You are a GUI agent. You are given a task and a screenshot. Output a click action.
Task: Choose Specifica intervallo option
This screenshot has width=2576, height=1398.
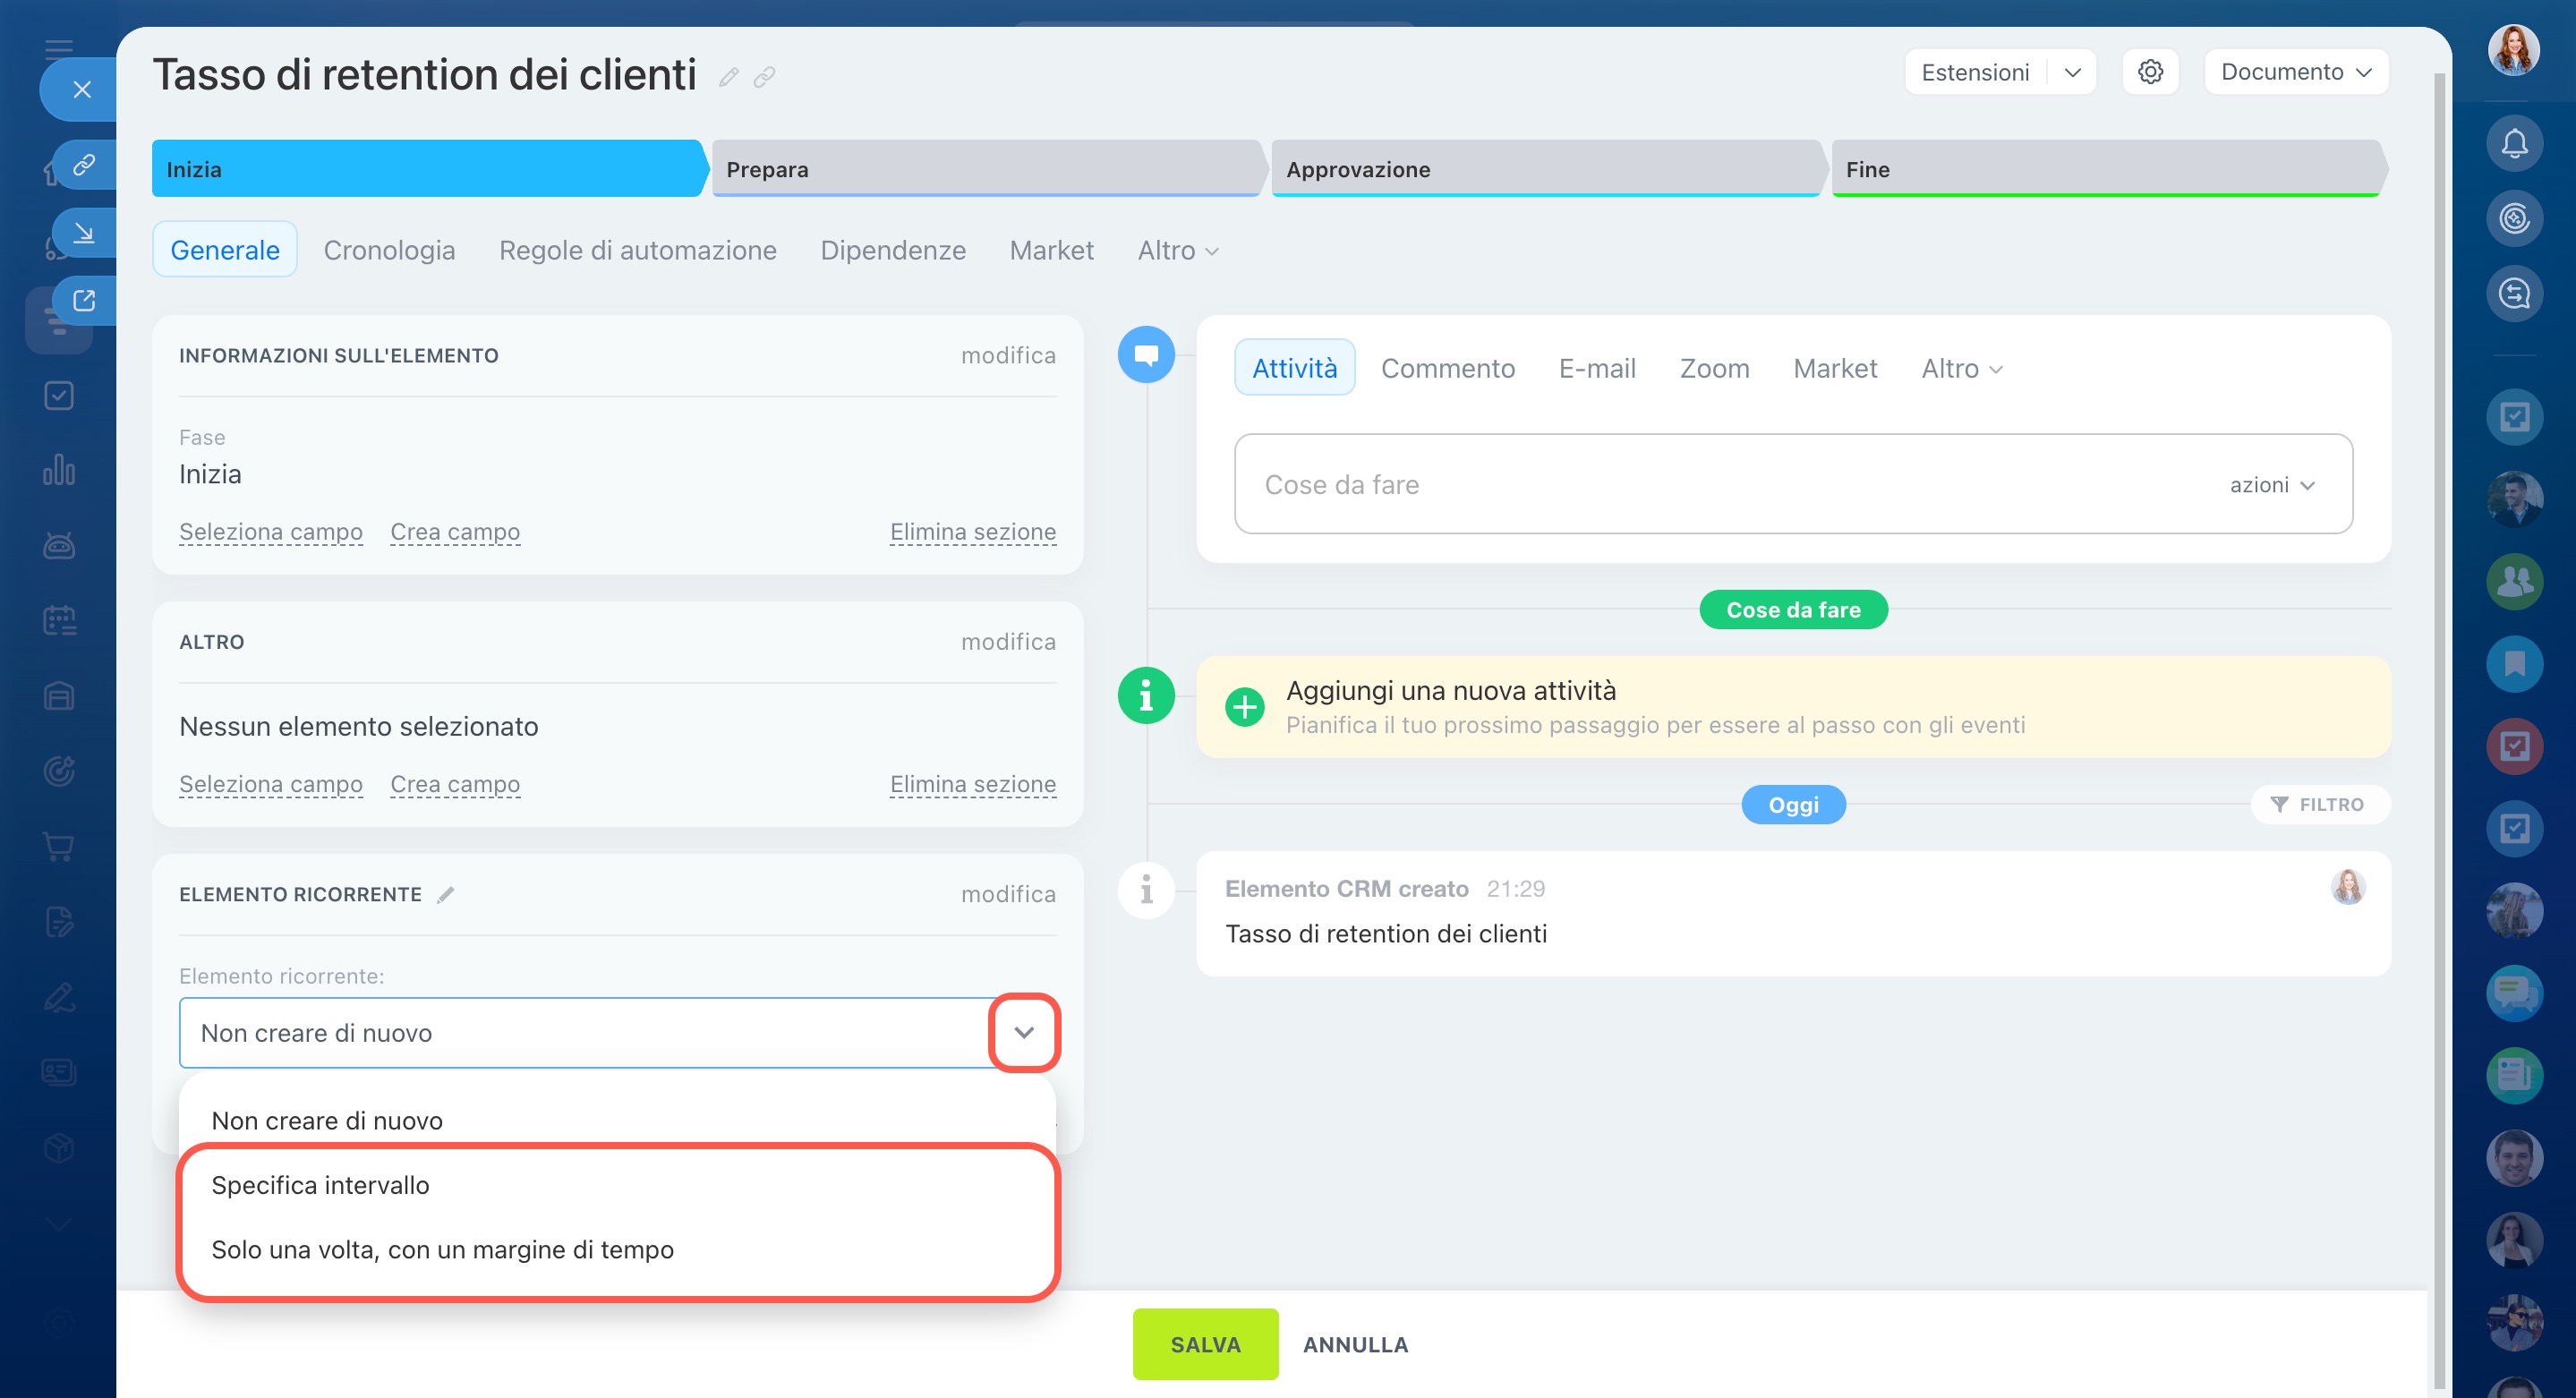[x=320, y=1185]
